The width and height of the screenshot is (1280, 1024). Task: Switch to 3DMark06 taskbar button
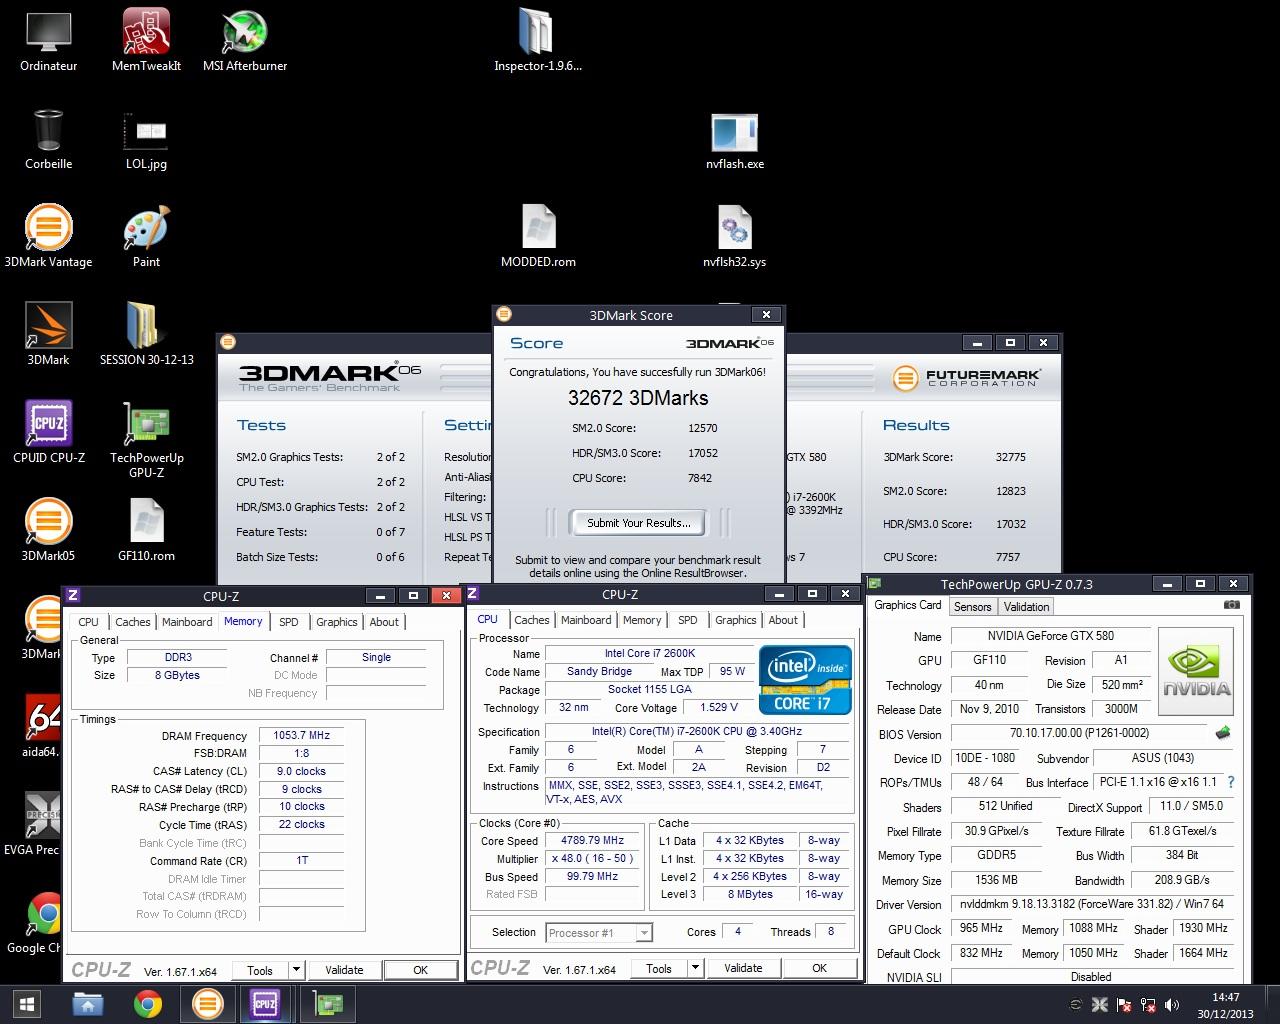click(x=207, y=1003)
